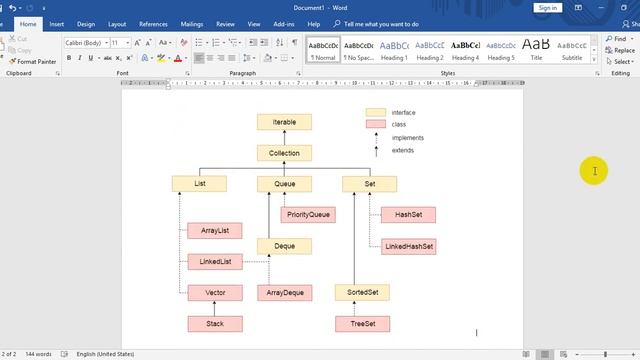640x360 pixels.
Task: Open Ribbon Display Options icon
Action: tap(578, 8)
